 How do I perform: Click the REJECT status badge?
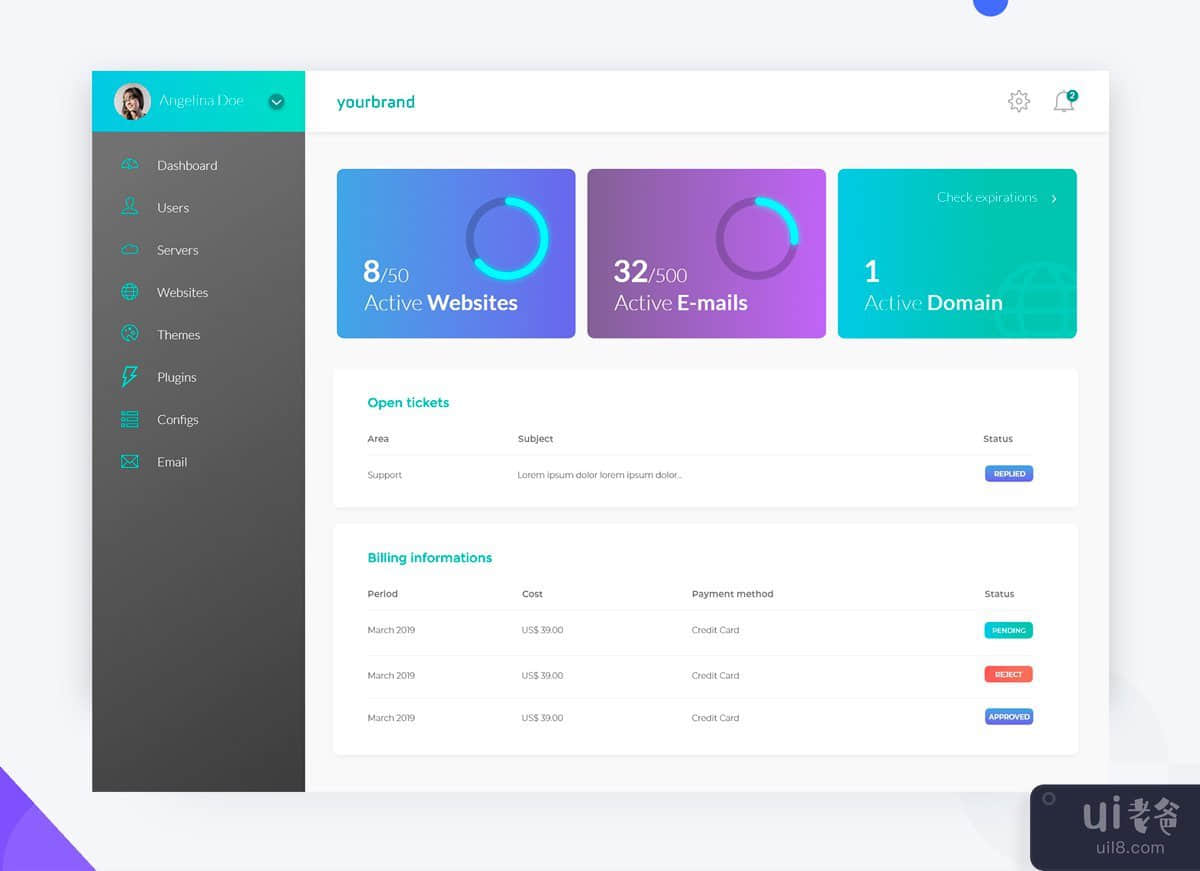[1008, 674]
